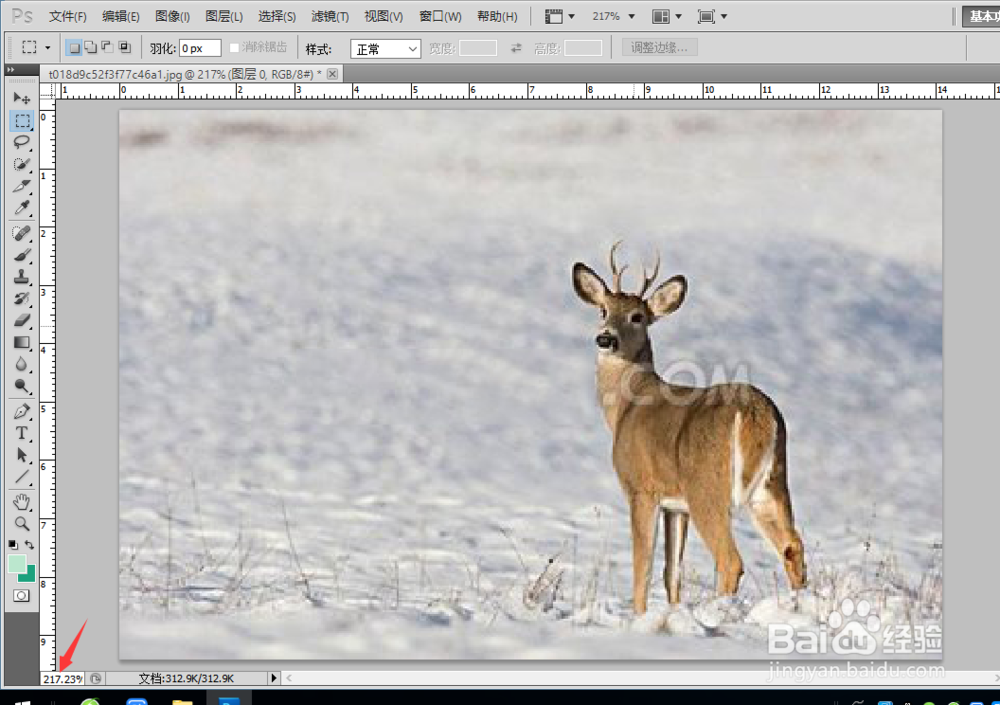Viewport: 1000px width, 705px height.
Task: Reset default foreground and background colors
Action: point(13,545)
